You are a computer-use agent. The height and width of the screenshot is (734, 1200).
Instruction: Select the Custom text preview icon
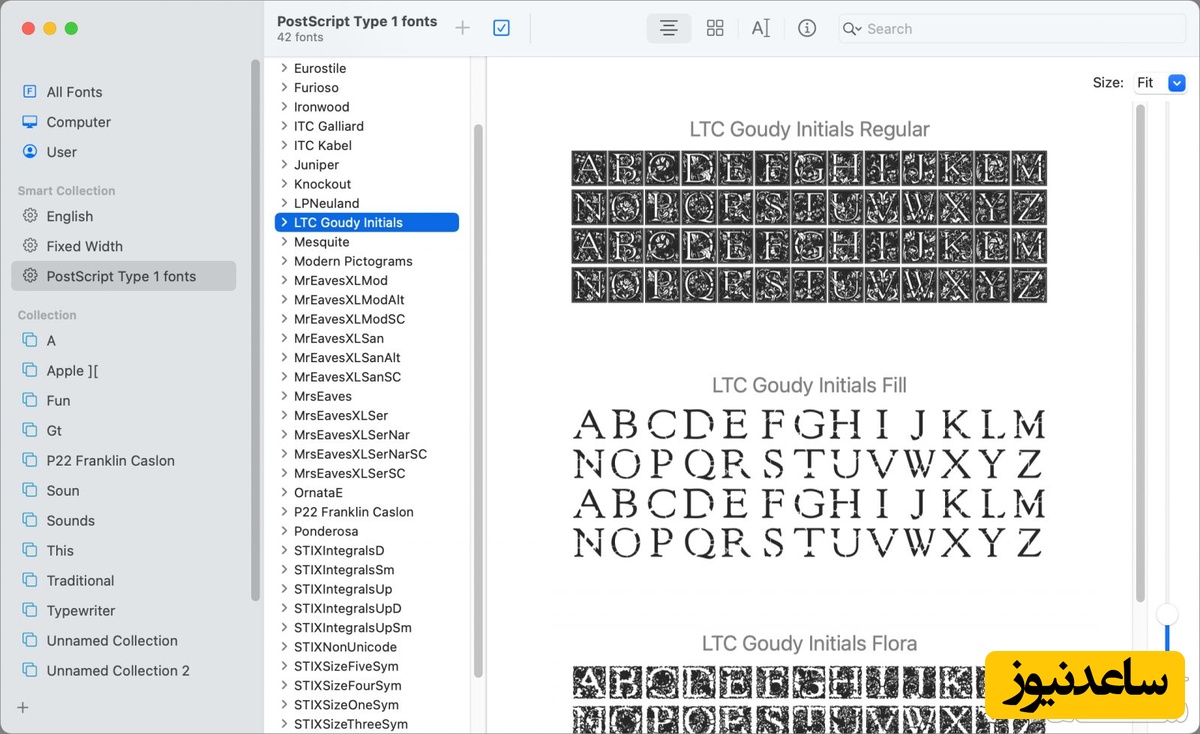coord(761,29)
